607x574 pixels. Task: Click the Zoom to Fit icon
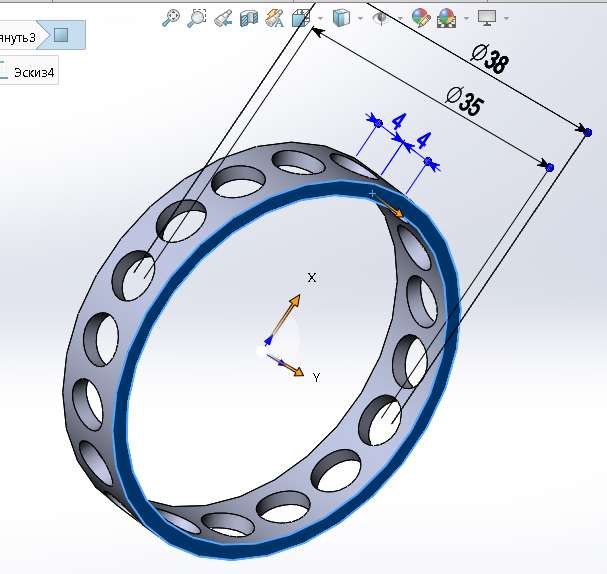pos(171,18)
